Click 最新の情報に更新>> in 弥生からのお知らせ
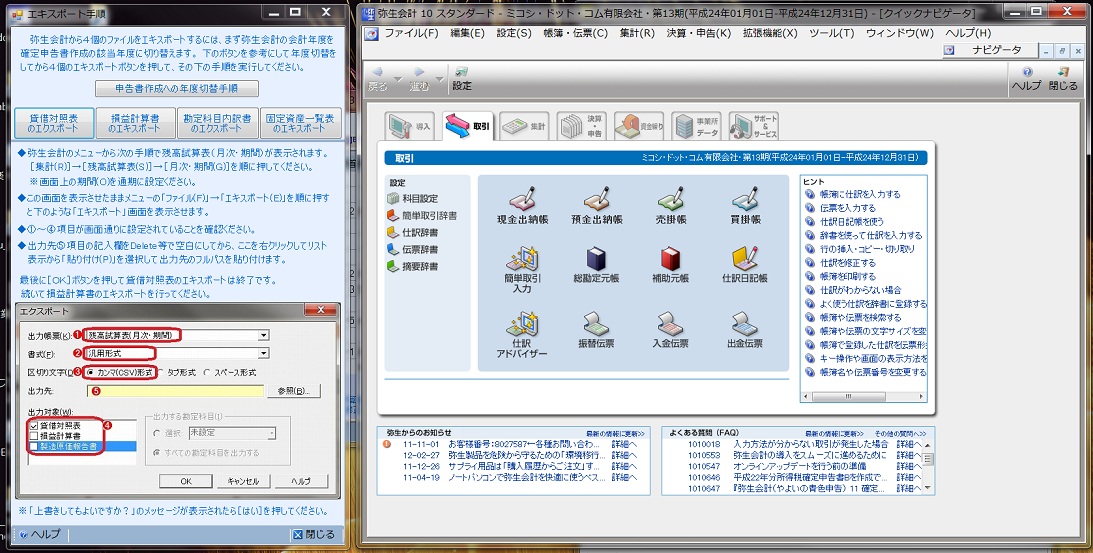 tap(615, 433)
